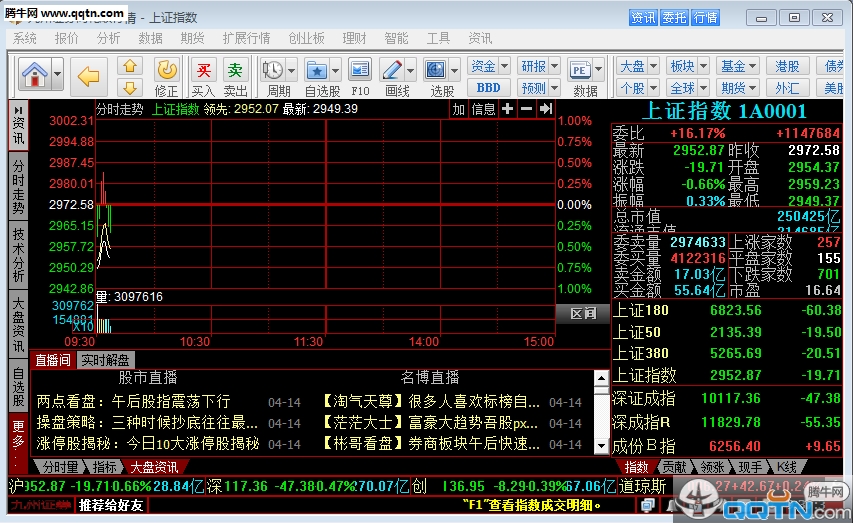Select the K线 tab in right panel
The height and width of the screenshot is (523, 853).
(787, 467)
